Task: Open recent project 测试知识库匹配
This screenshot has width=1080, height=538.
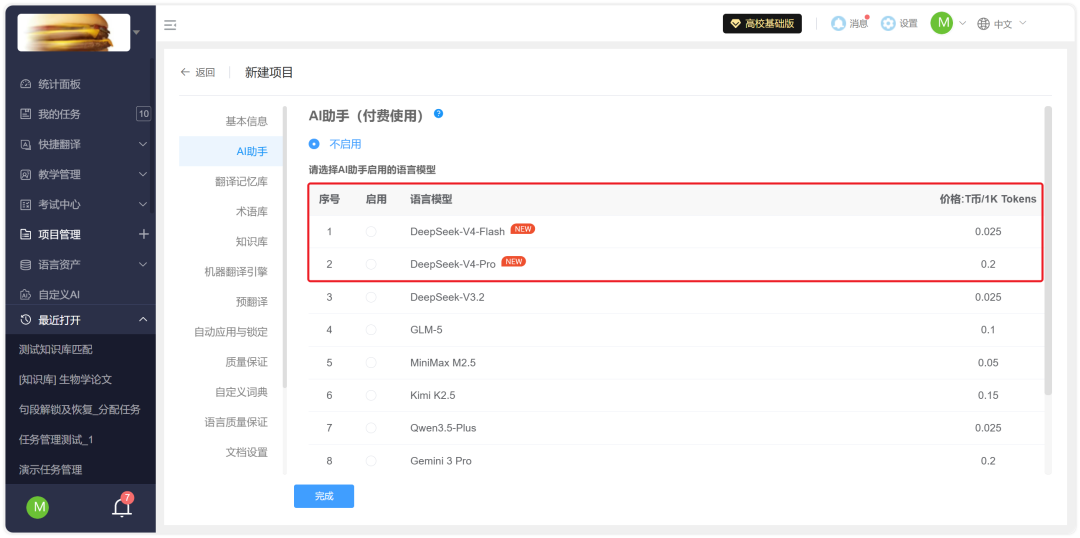Action: 56,349
